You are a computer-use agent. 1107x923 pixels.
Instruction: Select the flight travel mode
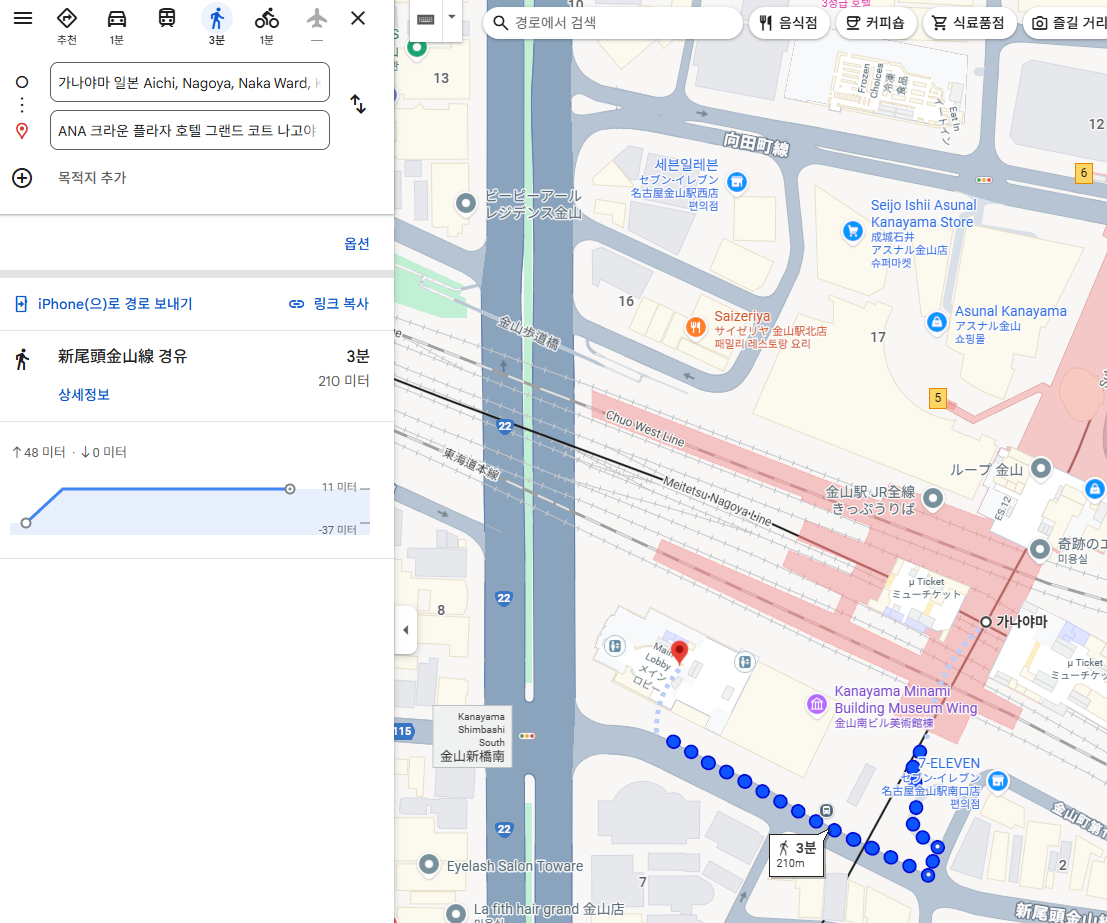[x=317, y=24]
